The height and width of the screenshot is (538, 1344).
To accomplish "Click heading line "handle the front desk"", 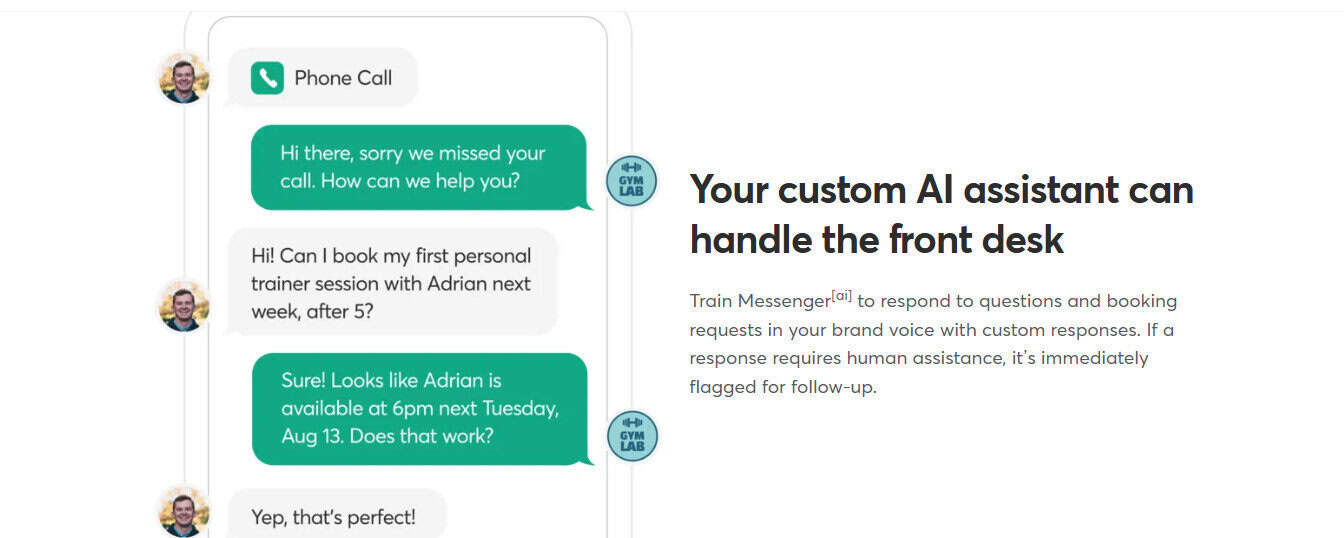I will click(877, 240).
